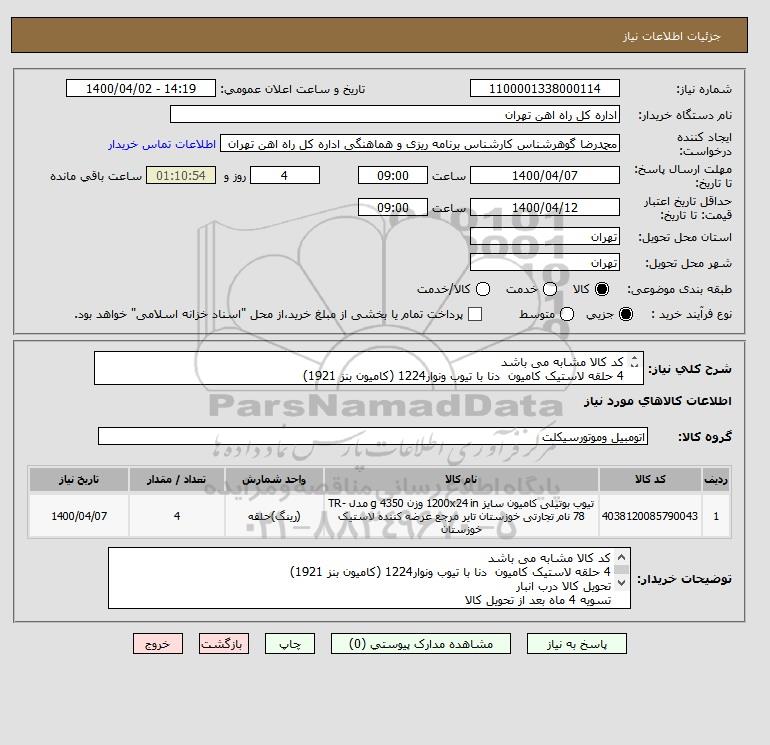Screen dimensions: 770x745
Task: Click the پاسخ به نیاز button
Action: click(x=577, y=643)
